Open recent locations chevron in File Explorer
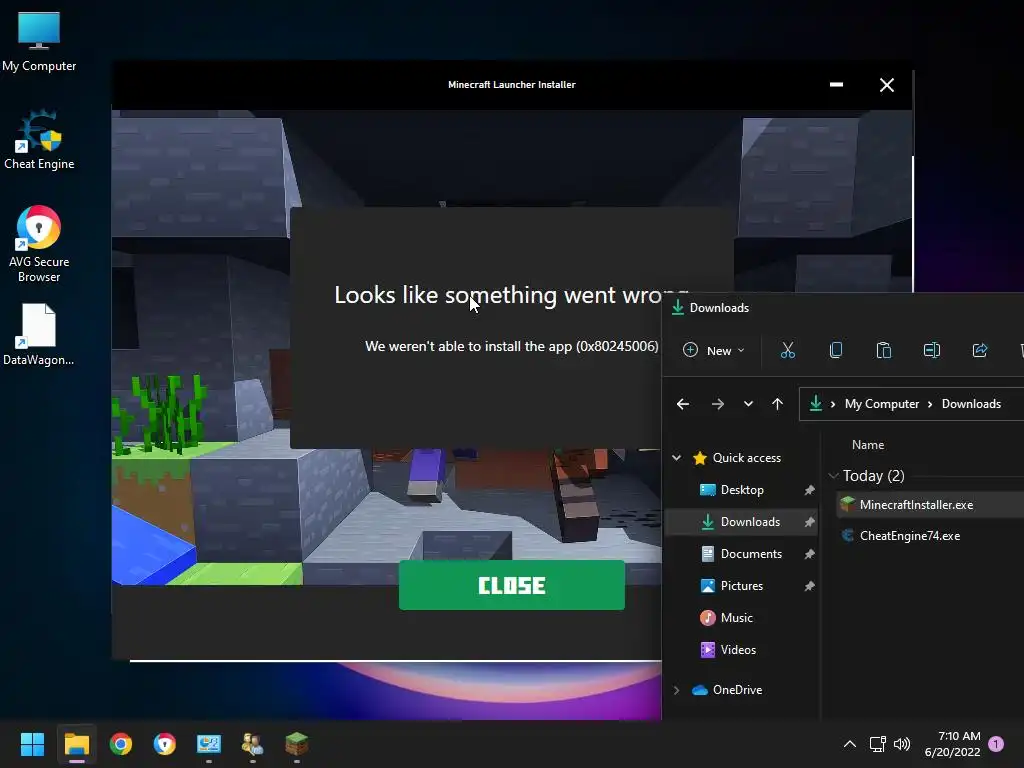 click(748, 404)
